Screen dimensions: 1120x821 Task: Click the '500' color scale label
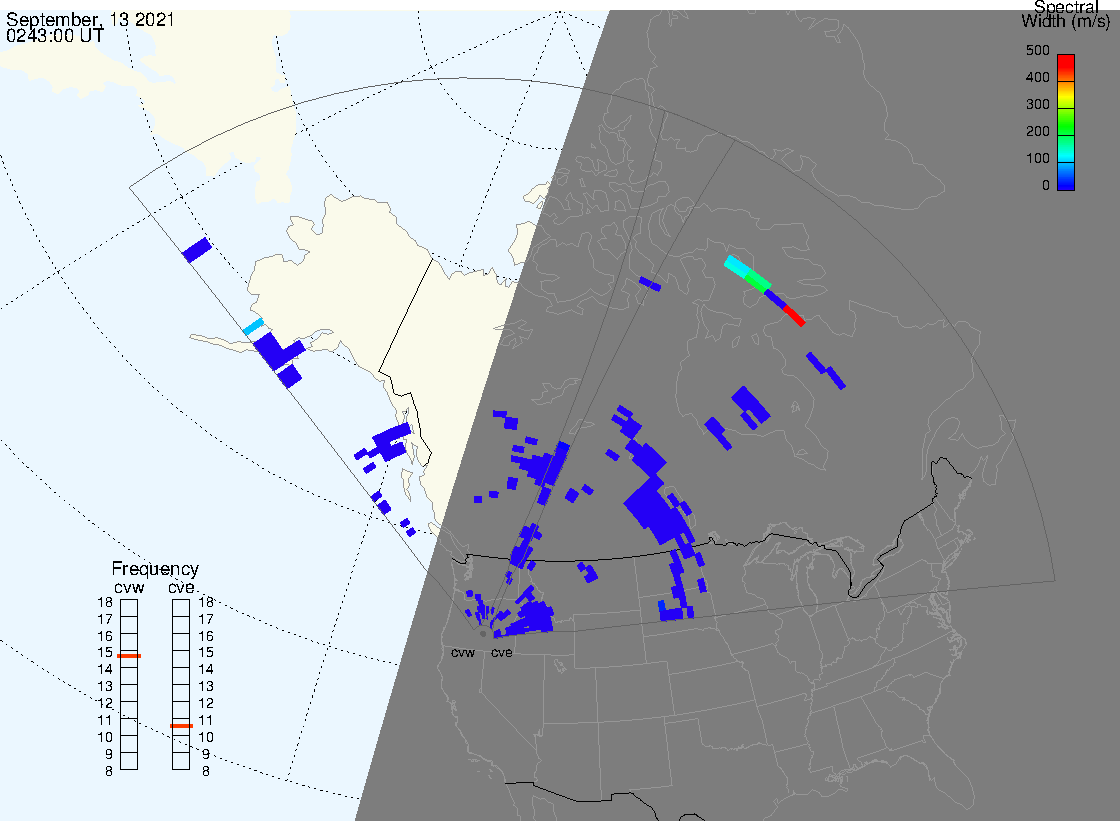[1037, 50]
